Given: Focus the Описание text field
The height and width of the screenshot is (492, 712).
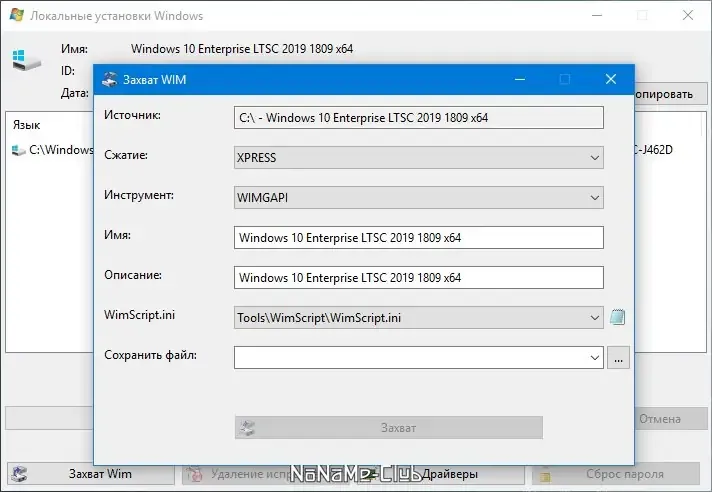Looking at the screenshot, I should 419,277.
